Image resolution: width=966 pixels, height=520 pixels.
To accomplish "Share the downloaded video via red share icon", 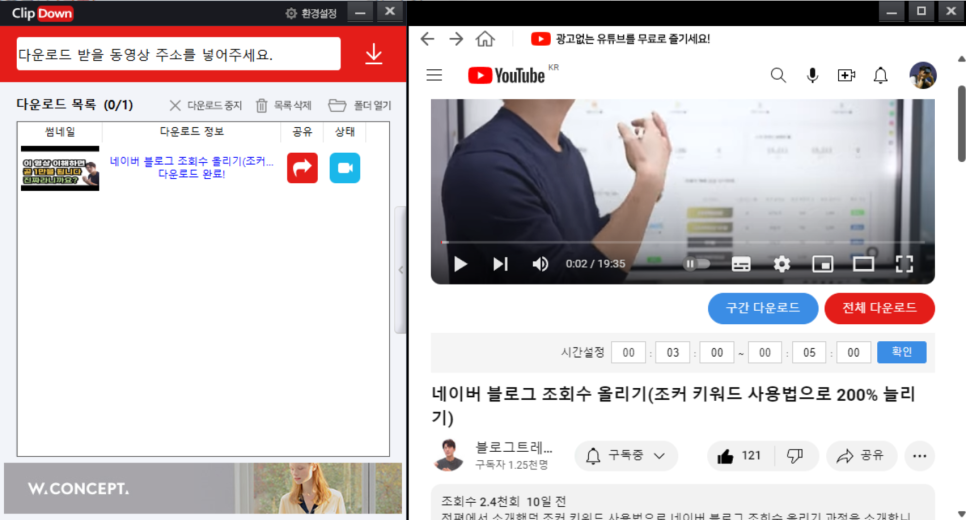I will [x=302, y=168].
